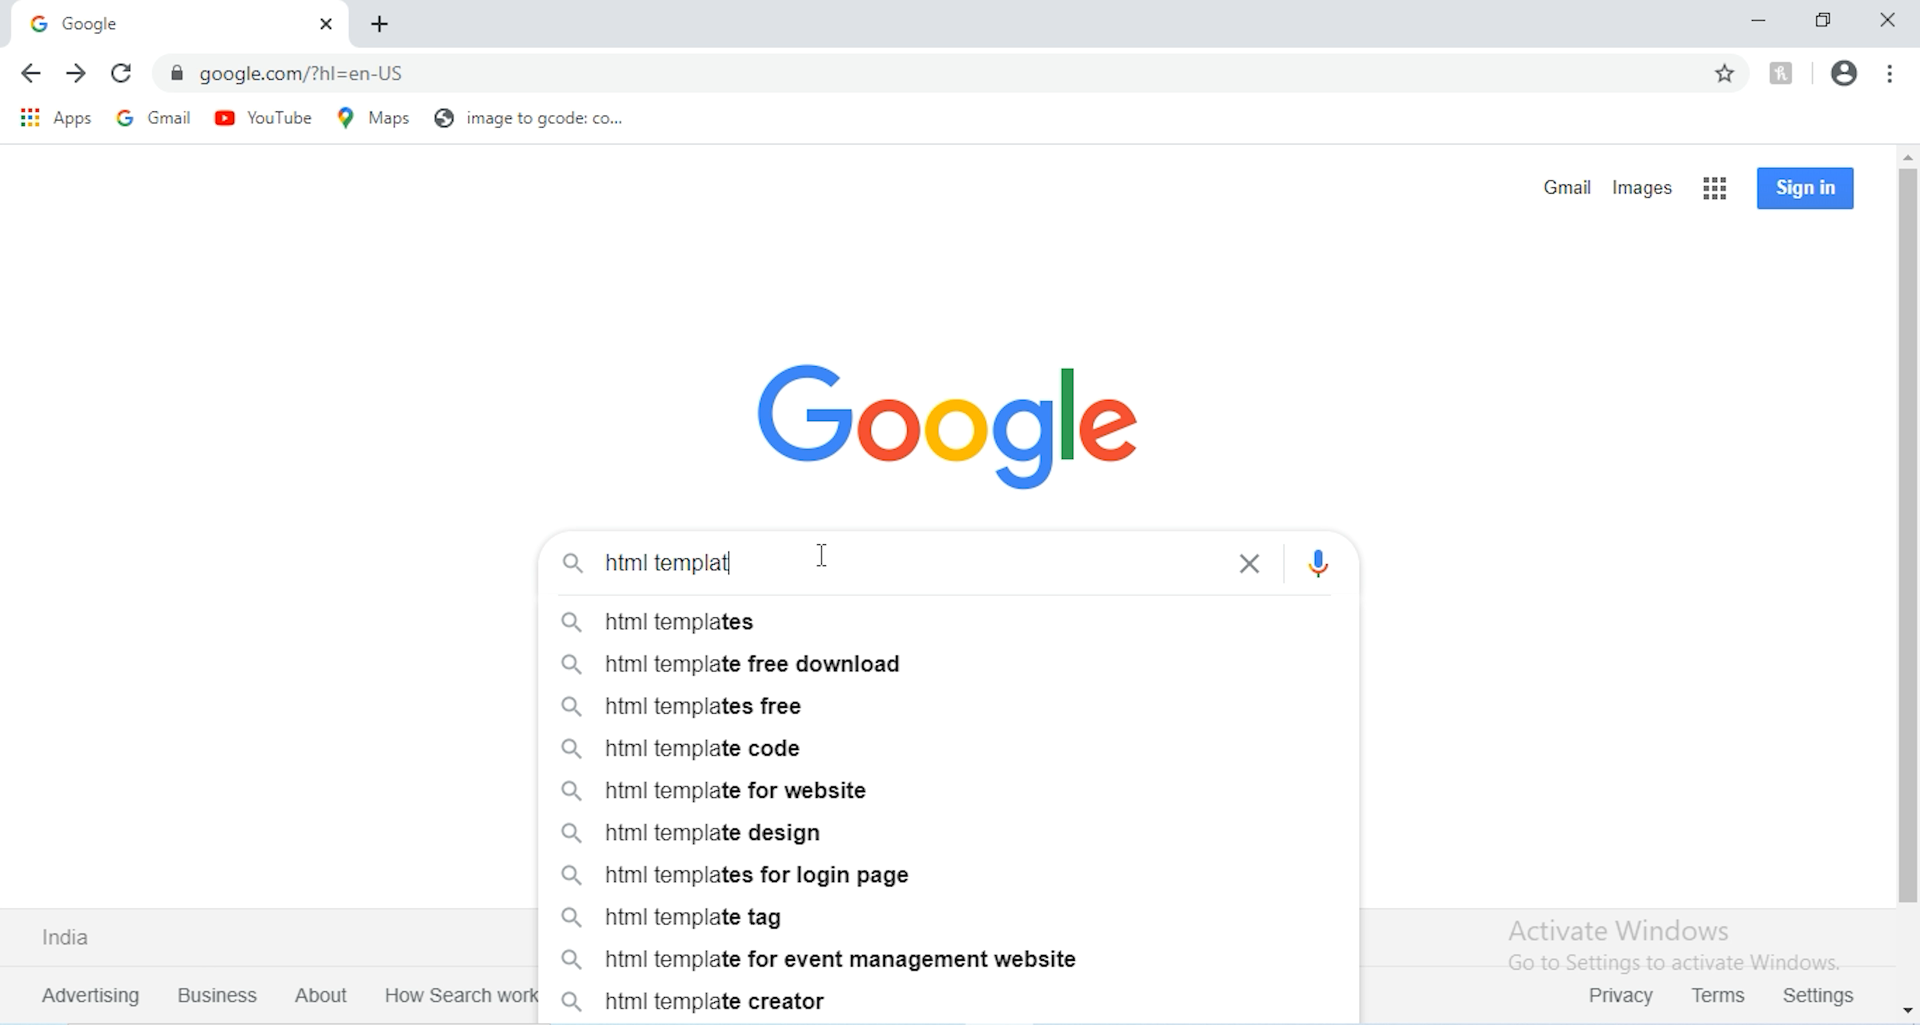Click the voice search microphone icon
The width and height of the screenshot is (1920, 1025).
point(1319,564)
